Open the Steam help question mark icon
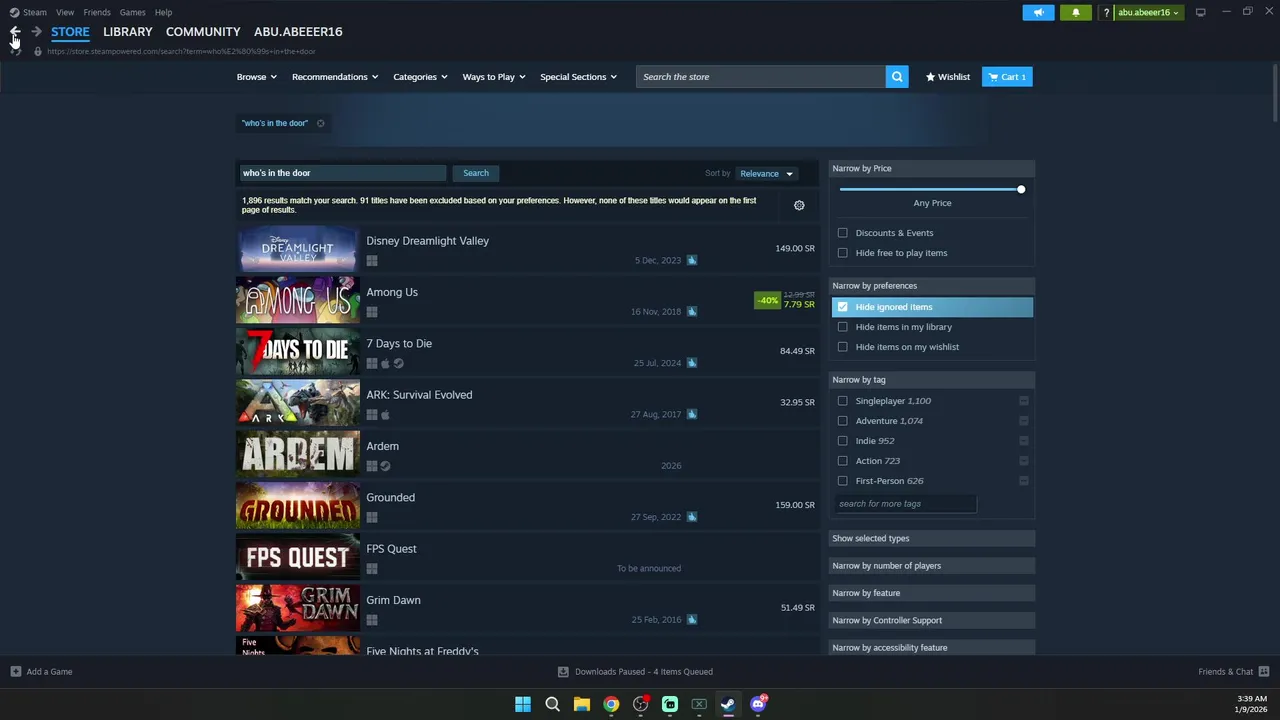 pyautogui.click(x=1106, y=12)
